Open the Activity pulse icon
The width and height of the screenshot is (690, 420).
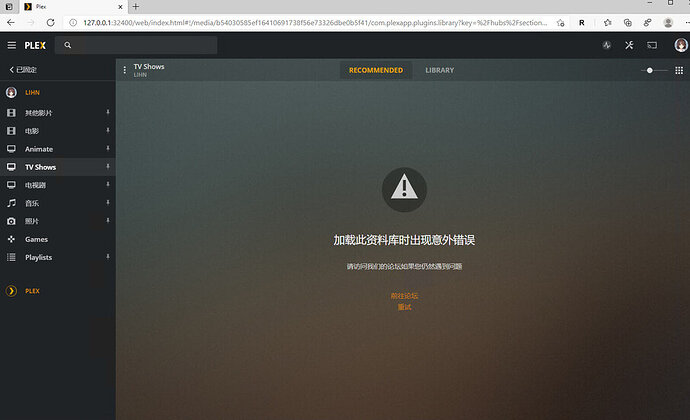(606, 45)
